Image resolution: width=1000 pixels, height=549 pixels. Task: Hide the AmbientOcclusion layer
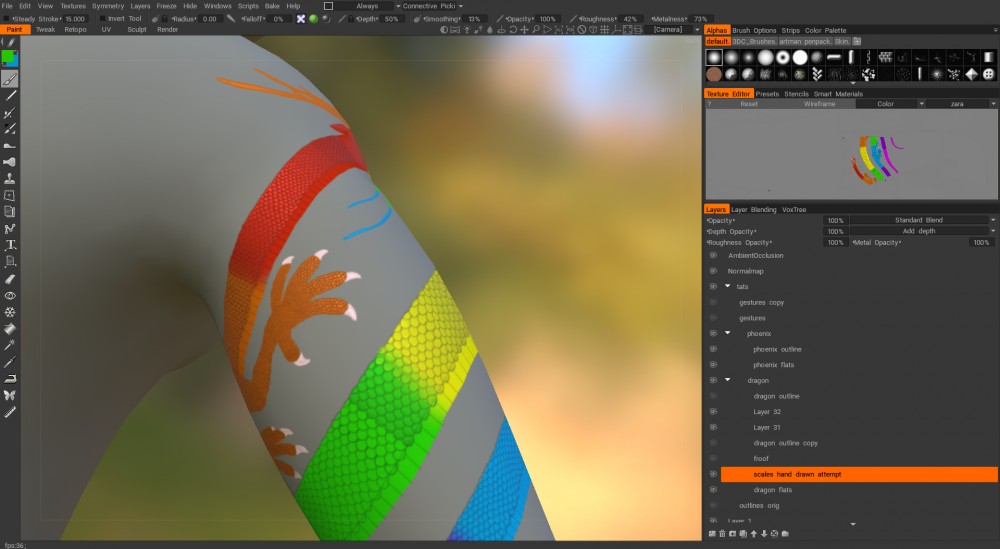point(713,255)
